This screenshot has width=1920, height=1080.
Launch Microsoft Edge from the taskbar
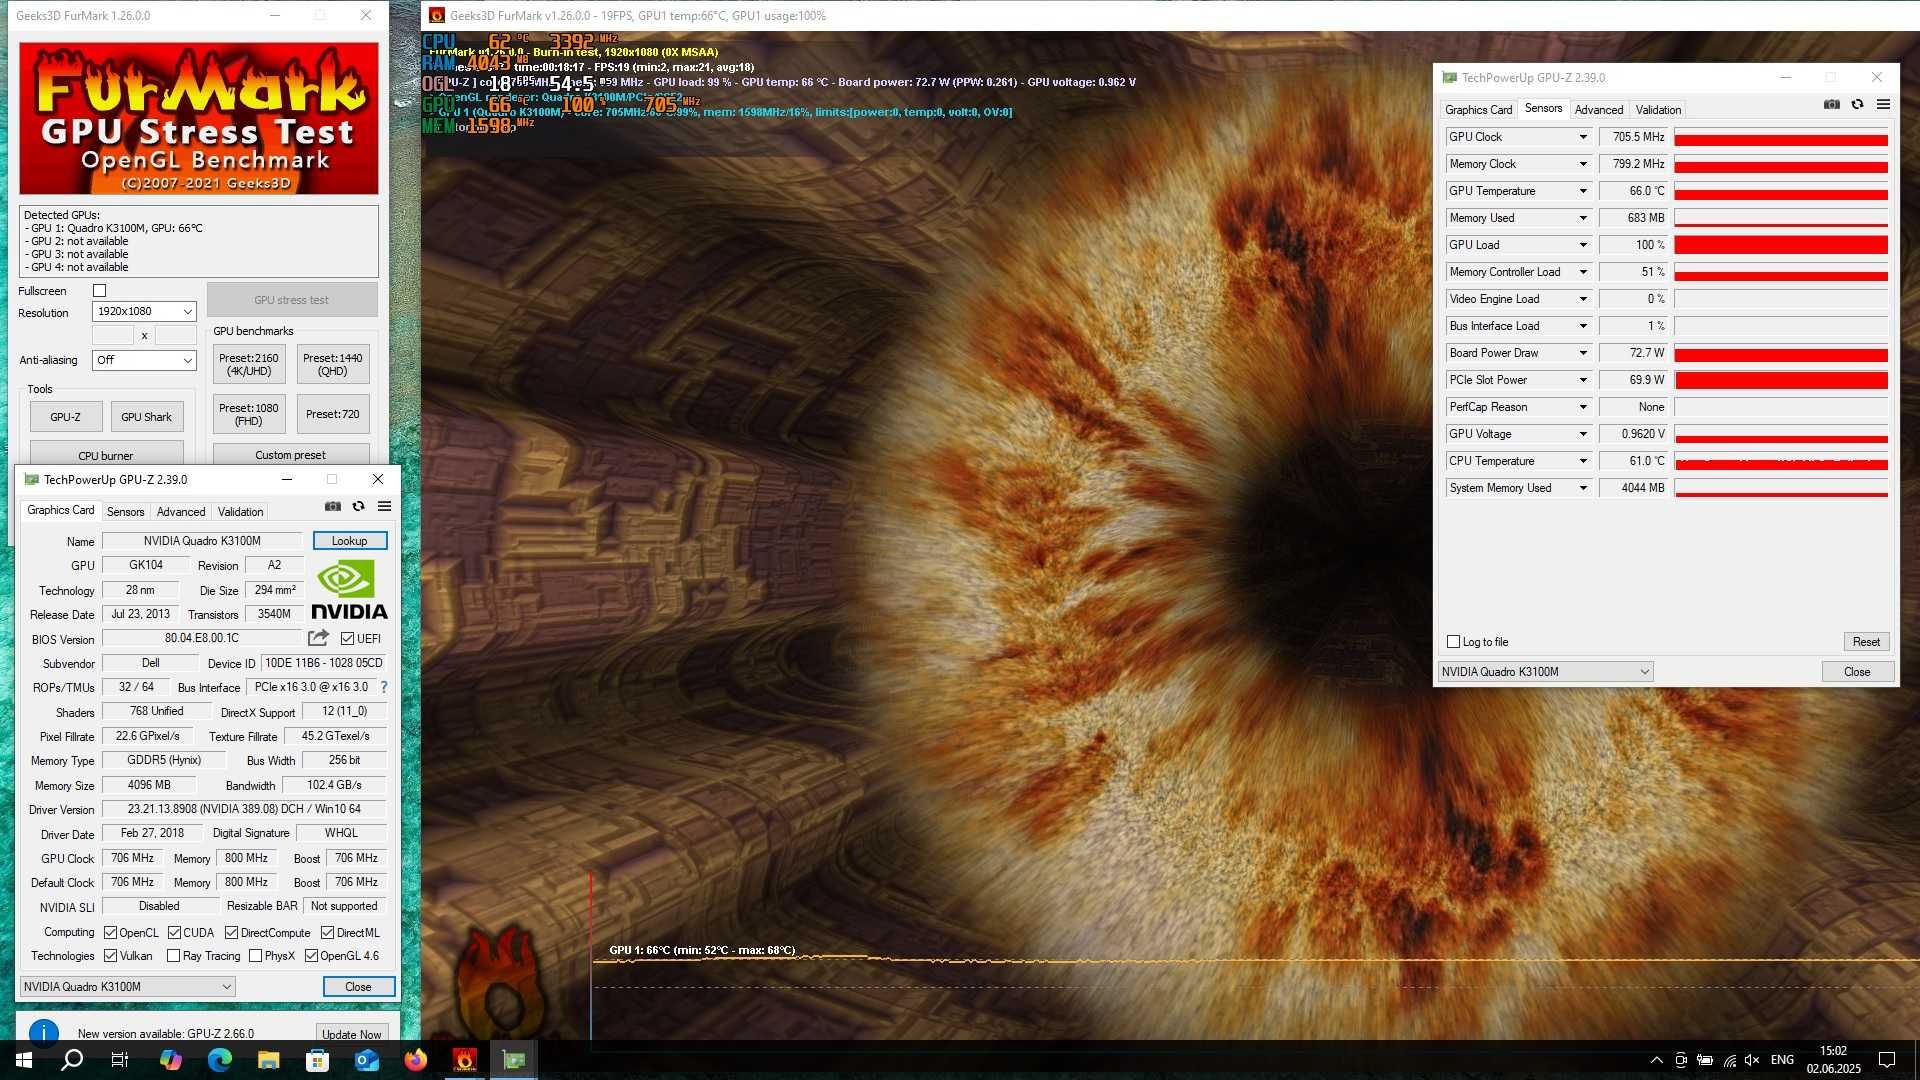(x=219, y=1060)
